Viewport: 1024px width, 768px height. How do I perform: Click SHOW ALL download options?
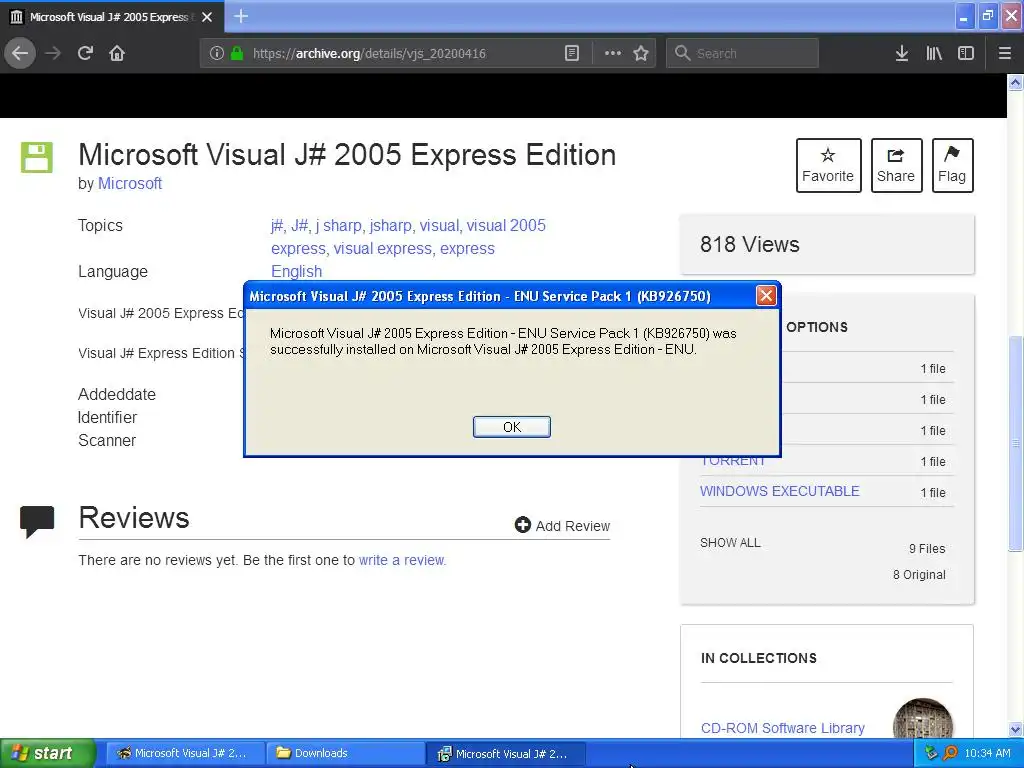click(730, 543)
